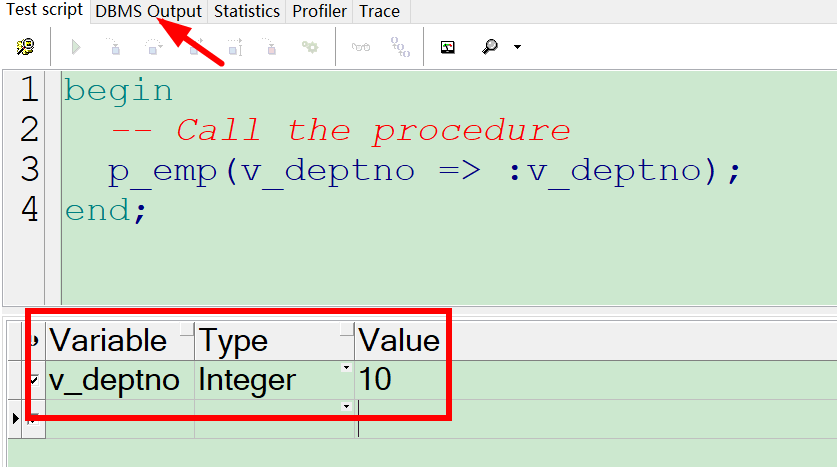837x467 pixels.
Task: Click the 0-to-0 chain icon in toolbar
Action: coord(400,47)
